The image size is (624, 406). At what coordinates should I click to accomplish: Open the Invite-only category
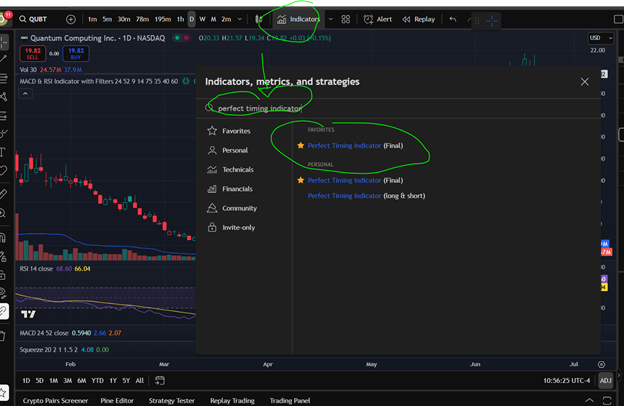pyautogui.click(x=231, y=228)
